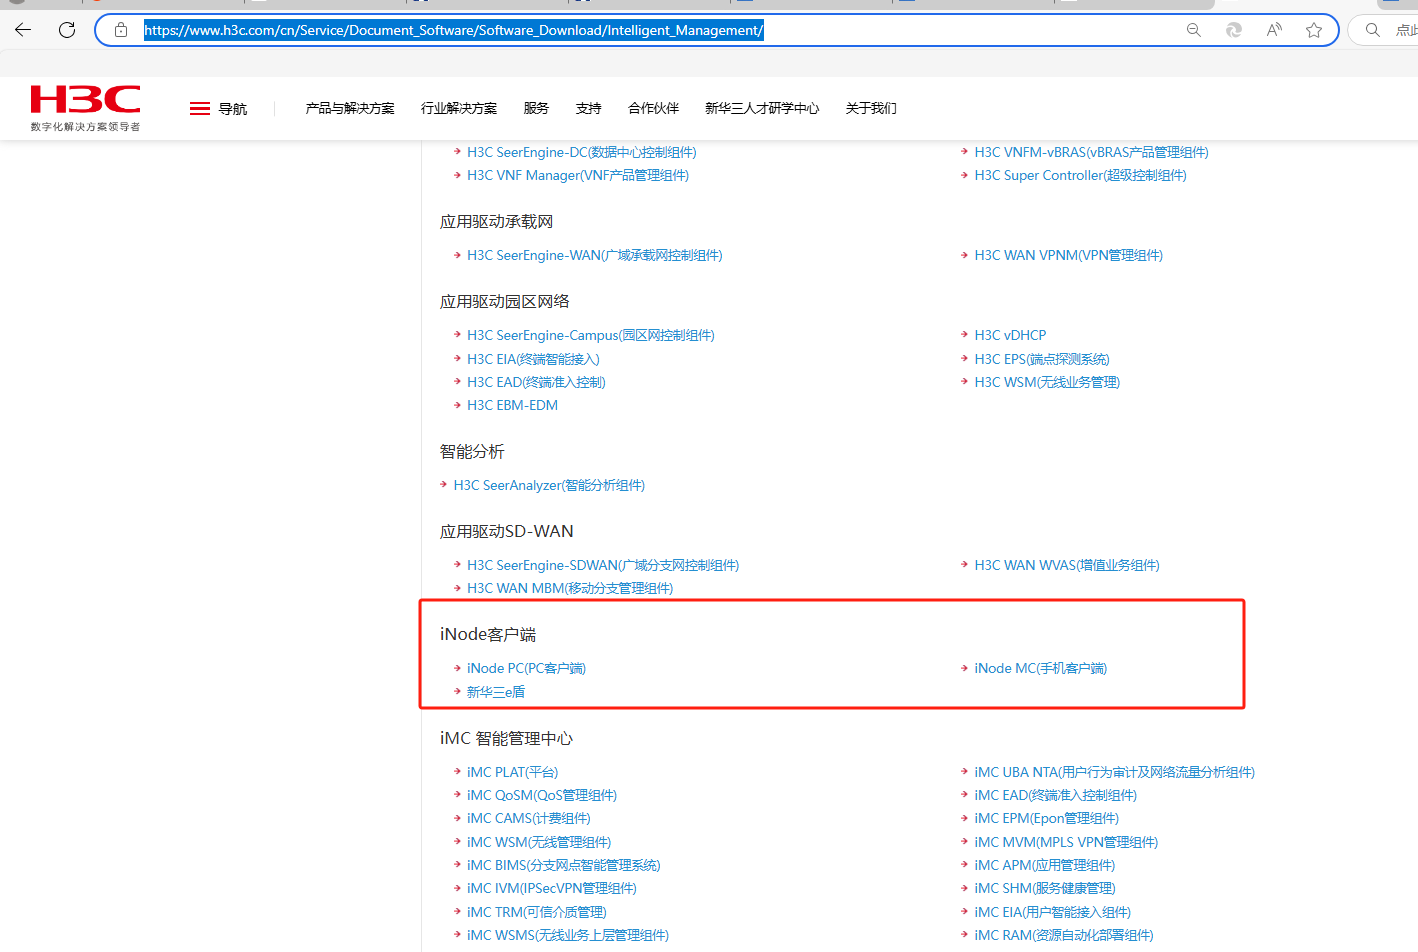
Task: Click the Edge logo icon in address bar
Action: pyautogui.click(x=1234, y=30)
